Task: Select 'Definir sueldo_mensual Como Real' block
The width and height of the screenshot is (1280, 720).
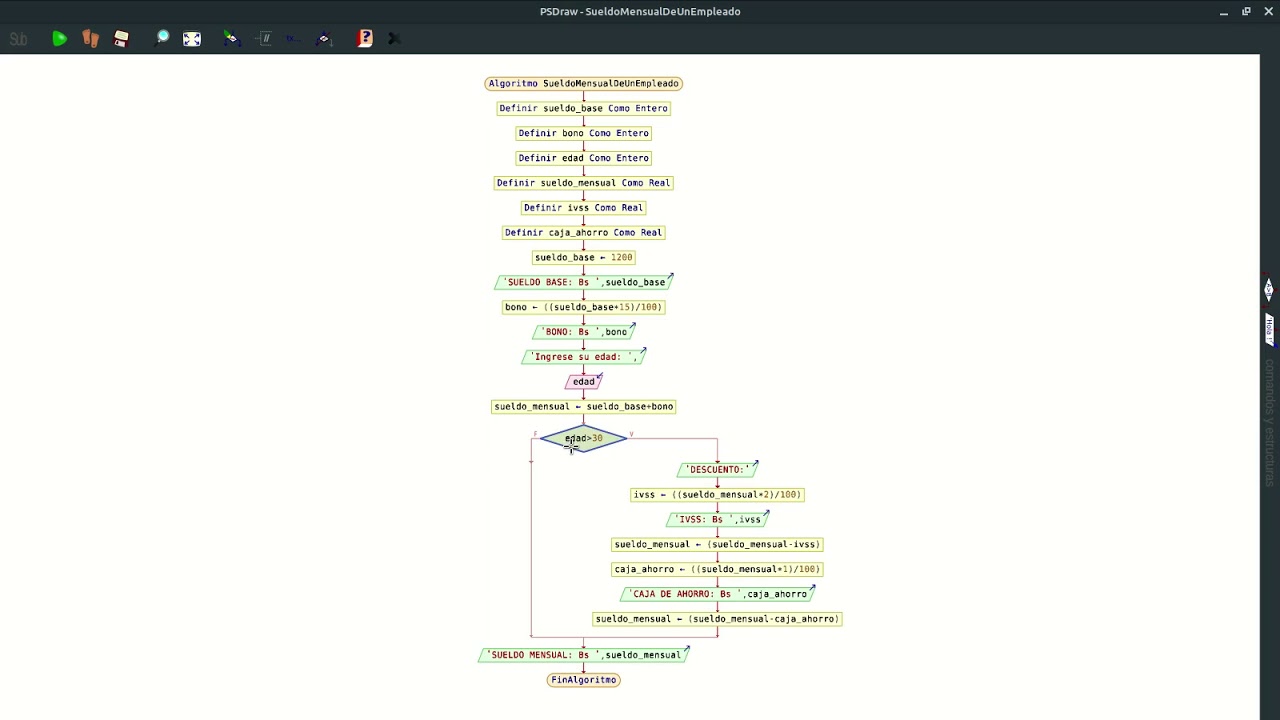Action: pyautogui.click(x=584, y=183)
